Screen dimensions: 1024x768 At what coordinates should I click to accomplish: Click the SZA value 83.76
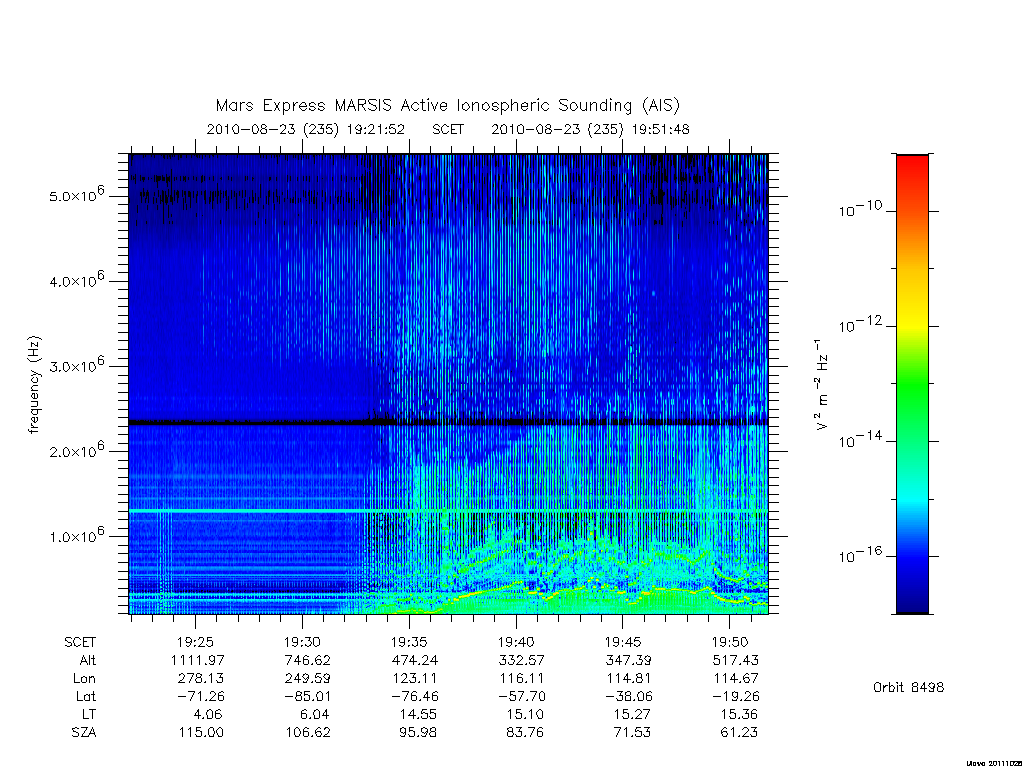(x=525, y=733)
